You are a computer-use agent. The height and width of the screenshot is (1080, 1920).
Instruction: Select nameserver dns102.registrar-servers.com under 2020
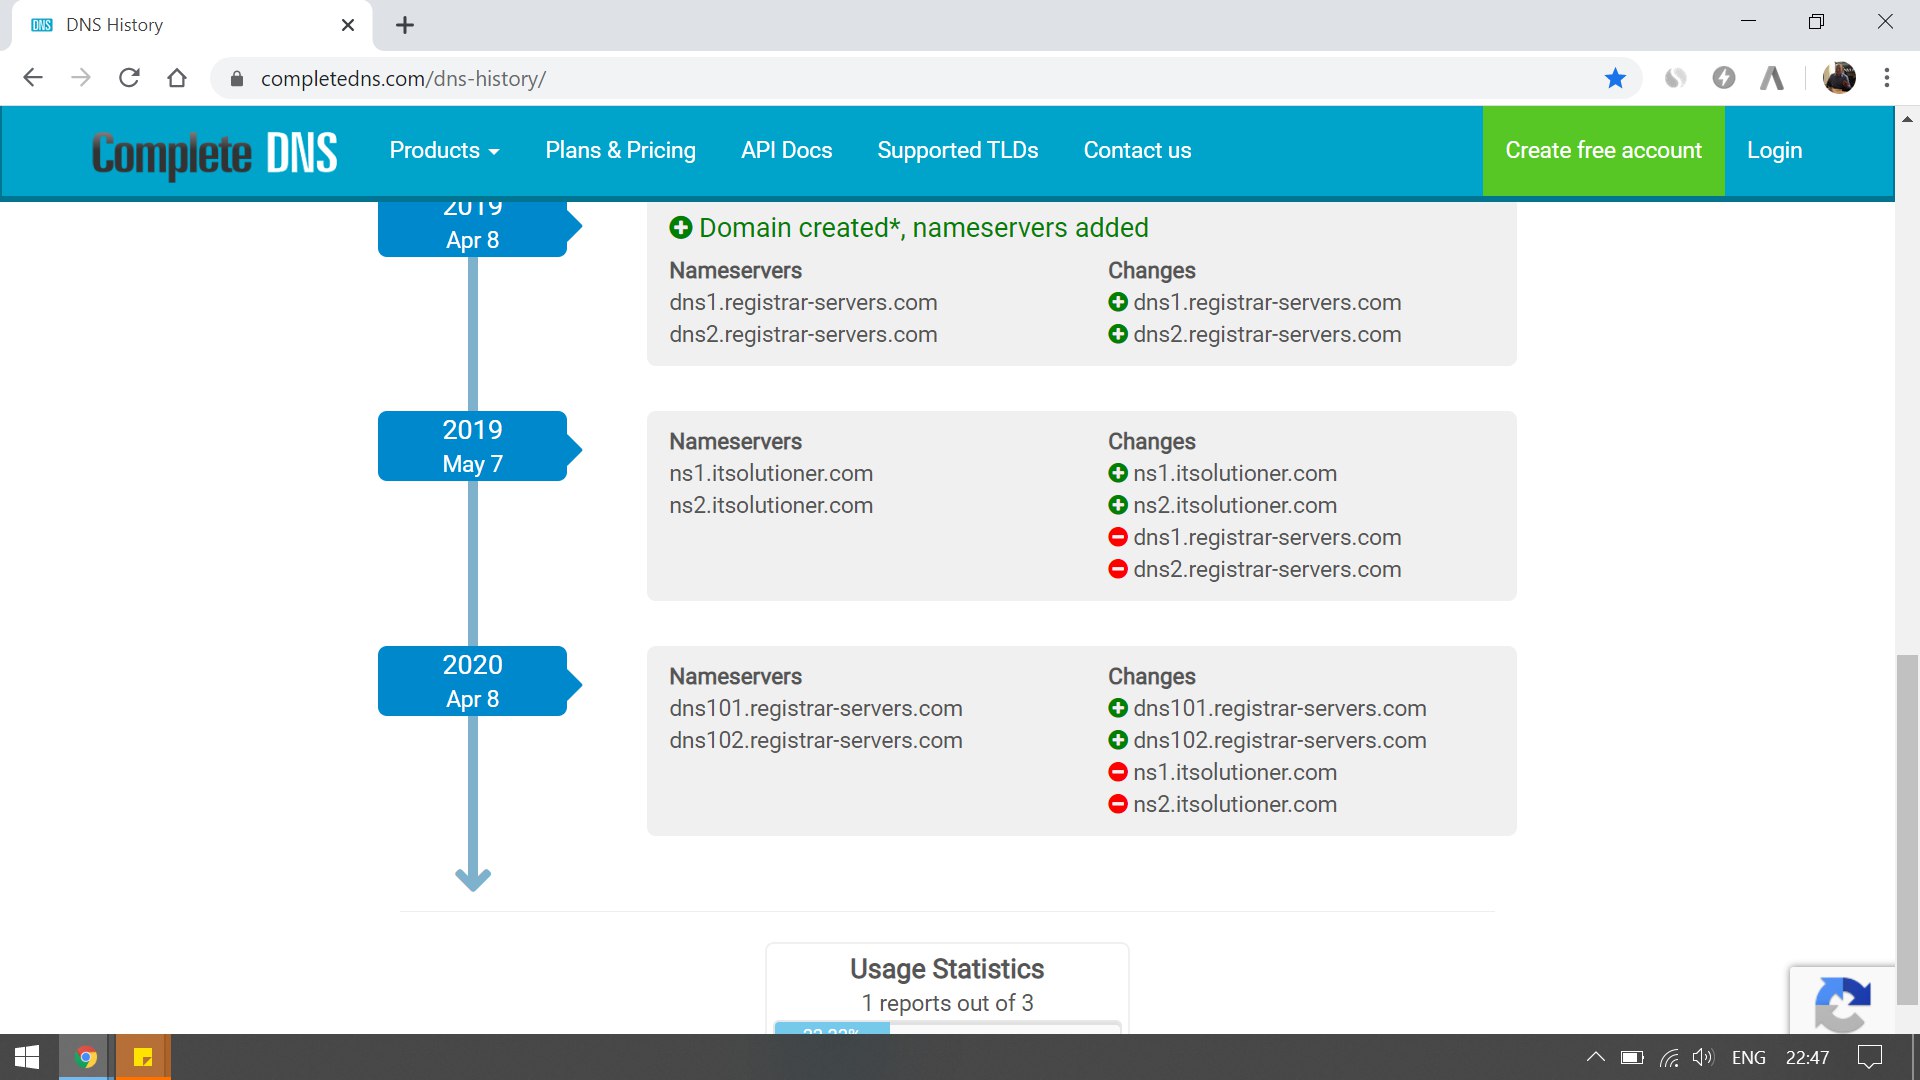point(816,740)
